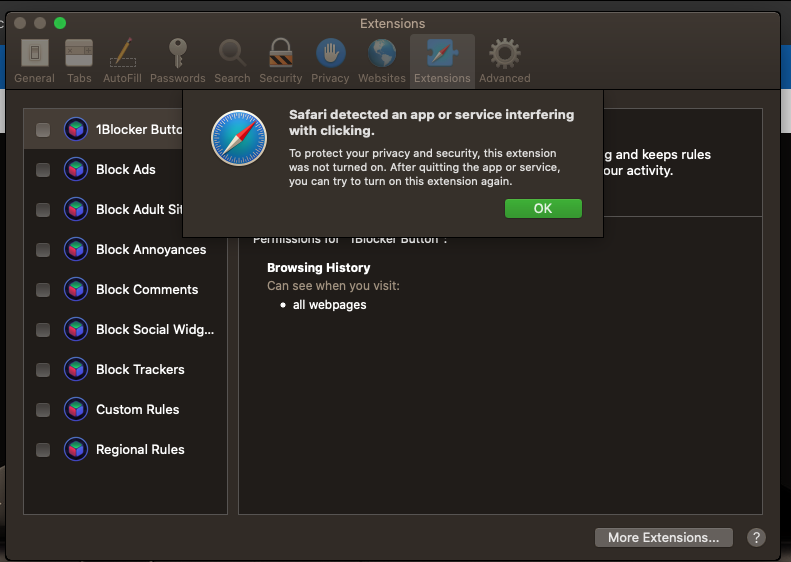The image size is (791, 562).
Task: Enable the Block Trackers checkbox
Action: click(x=43, y=370)
